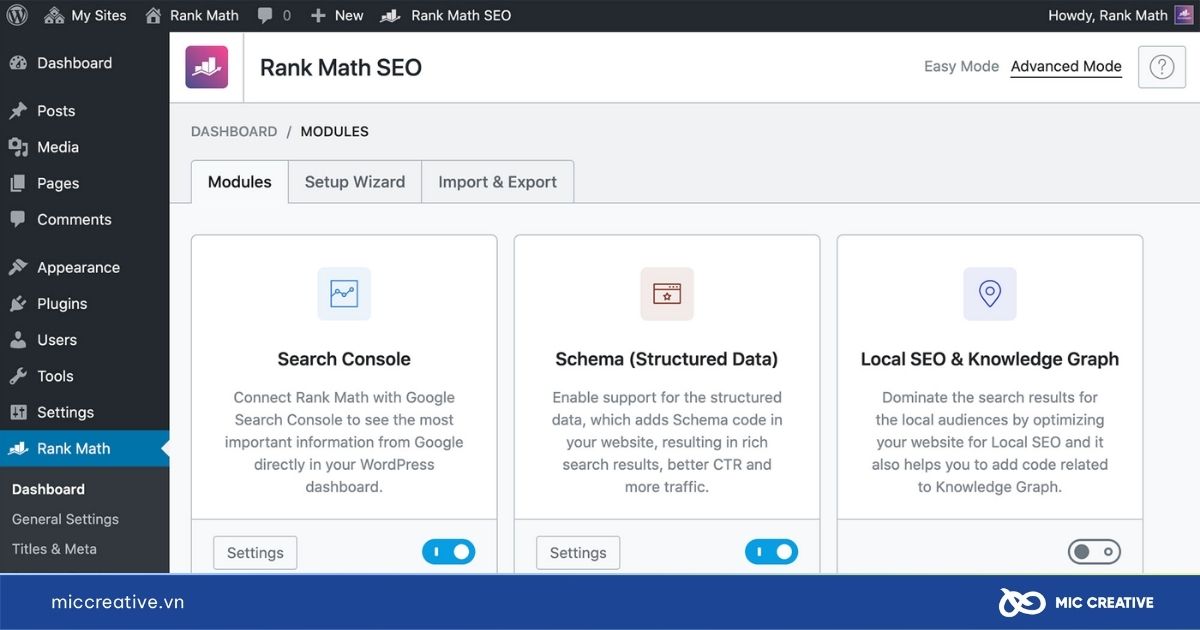Open Search Console Settings button

click(x=255, y=553)
